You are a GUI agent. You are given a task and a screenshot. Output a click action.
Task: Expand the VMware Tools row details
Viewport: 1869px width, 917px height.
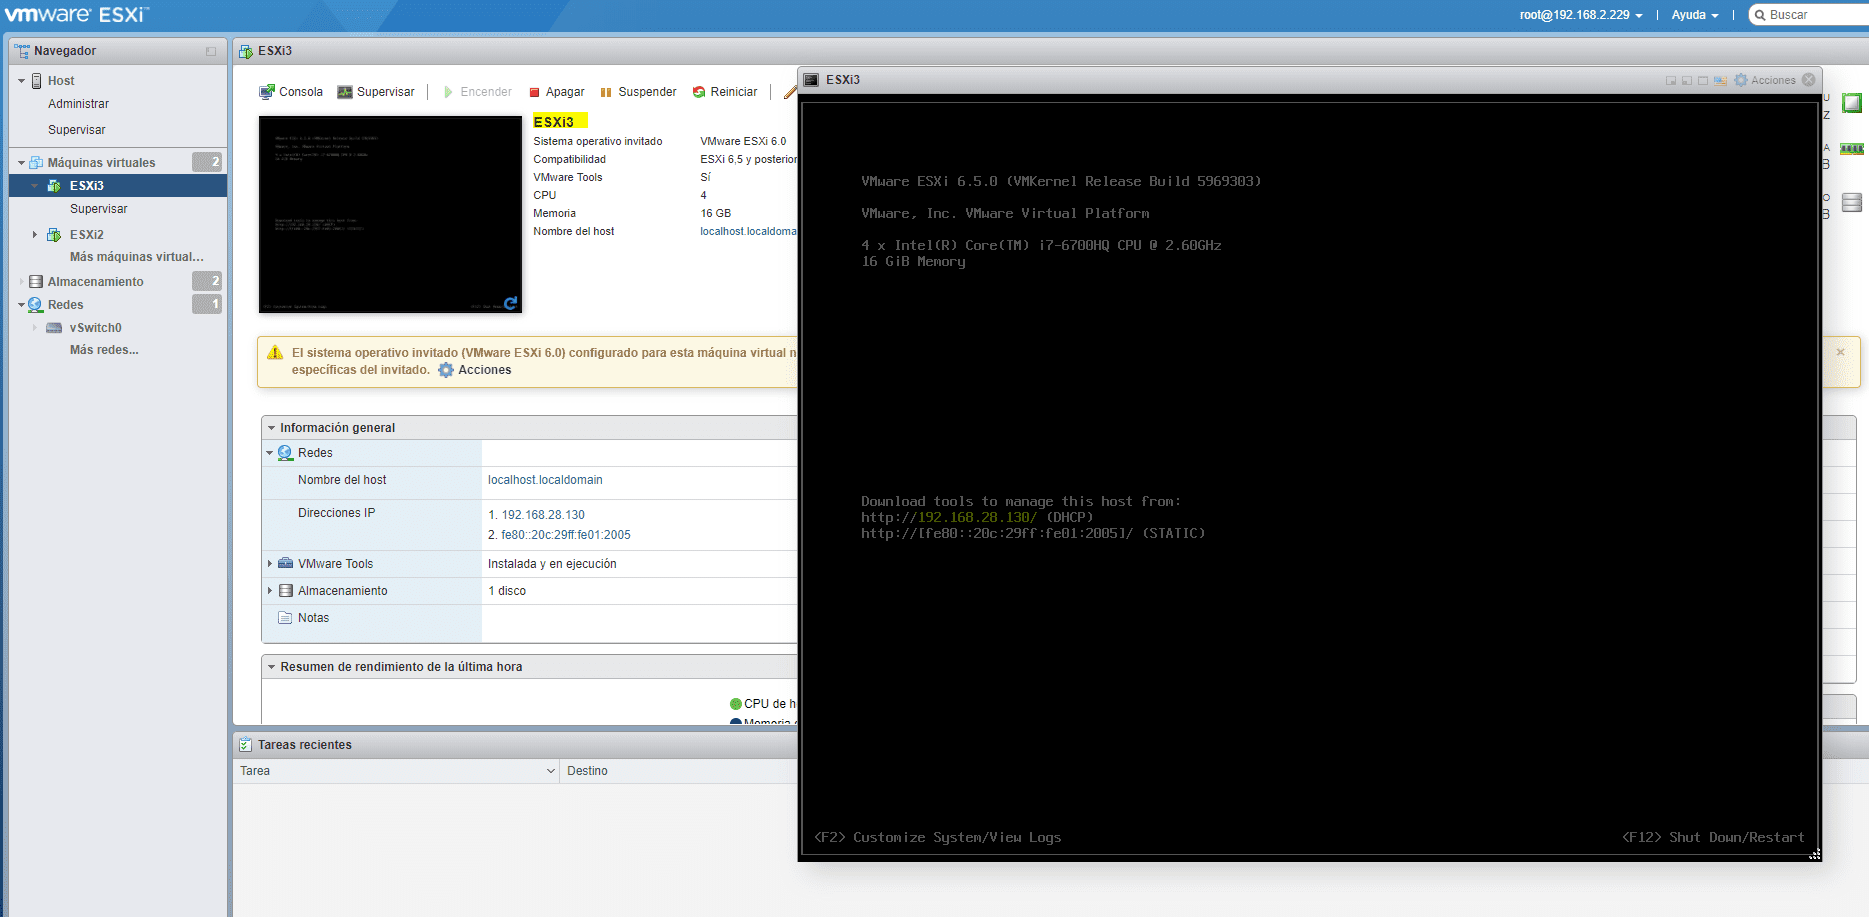coord(271,563)
